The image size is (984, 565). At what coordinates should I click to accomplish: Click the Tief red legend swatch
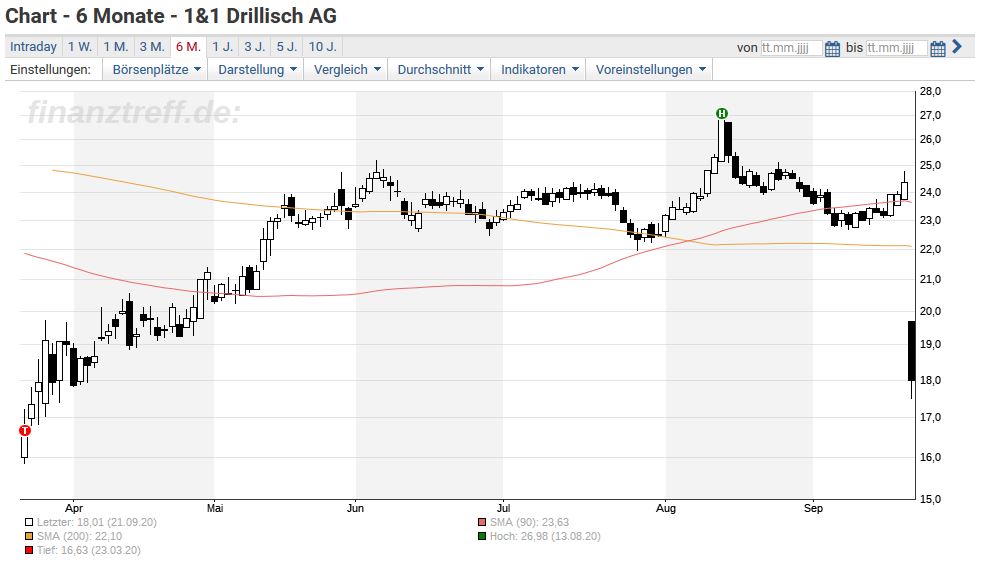[x=29, y=551]
